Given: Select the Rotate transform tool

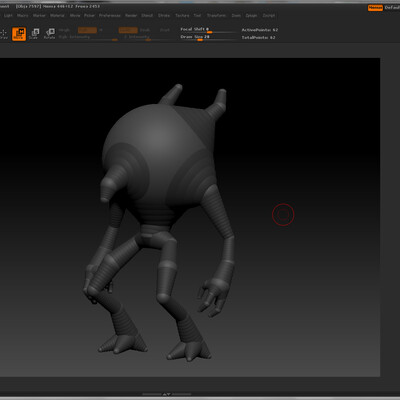Looking at the screenshot, I should point(50,34).
